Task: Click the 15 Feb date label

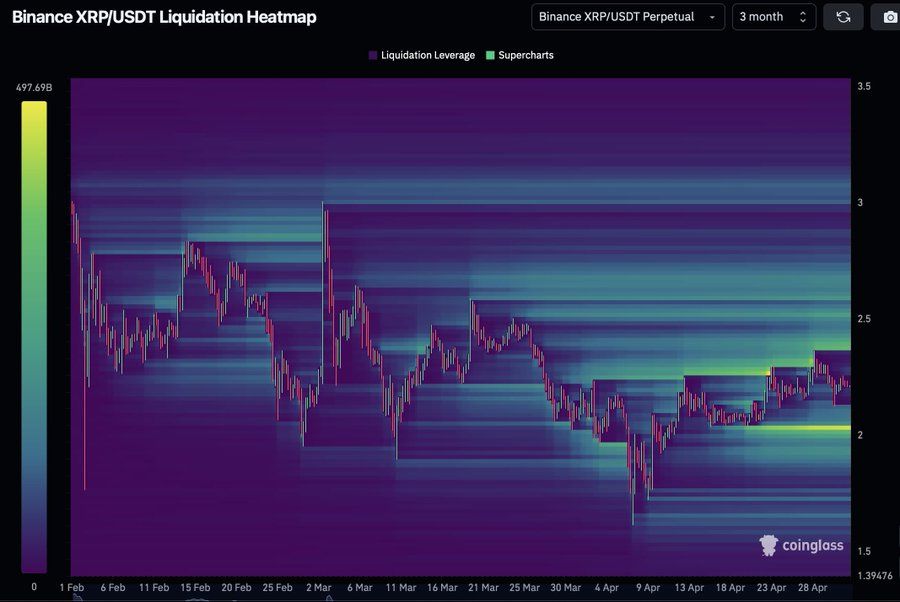Action: coord(195,588)
